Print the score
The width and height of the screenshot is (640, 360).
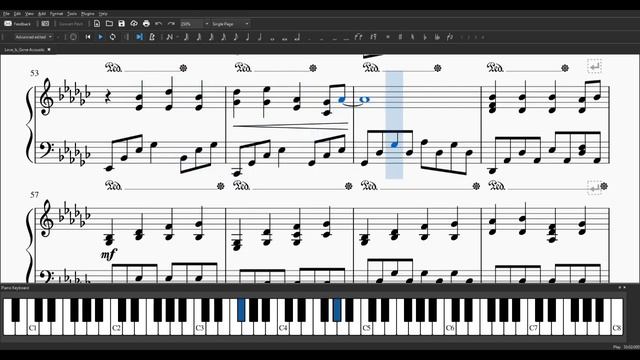[x=146, y=24]
